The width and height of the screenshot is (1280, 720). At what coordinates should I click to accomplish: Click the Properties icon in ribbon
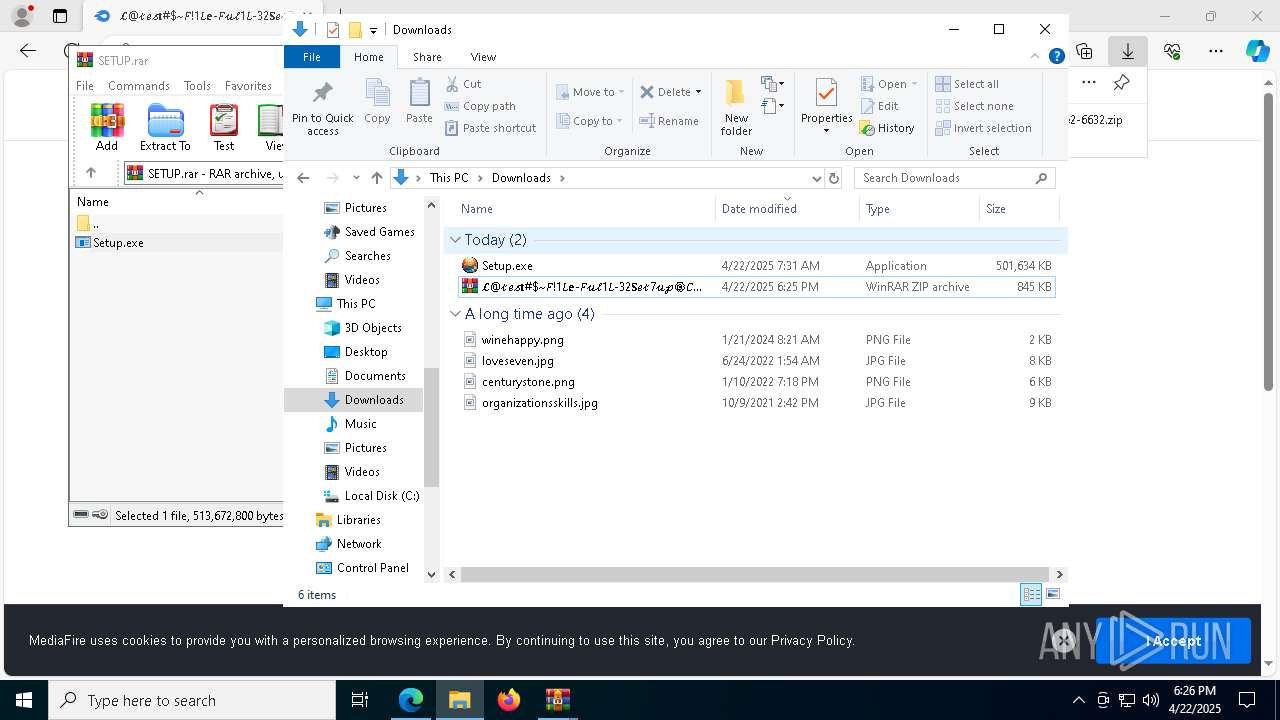coord(826,93)
